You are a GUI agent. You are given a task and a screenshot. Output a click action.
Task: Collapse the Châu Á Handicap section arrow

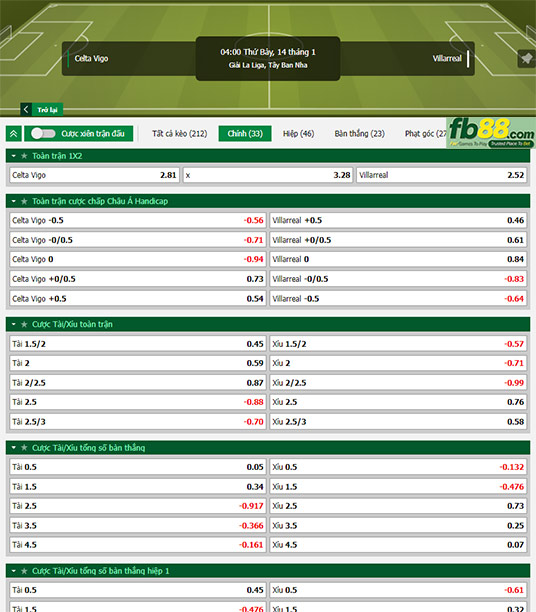point(14,201)
